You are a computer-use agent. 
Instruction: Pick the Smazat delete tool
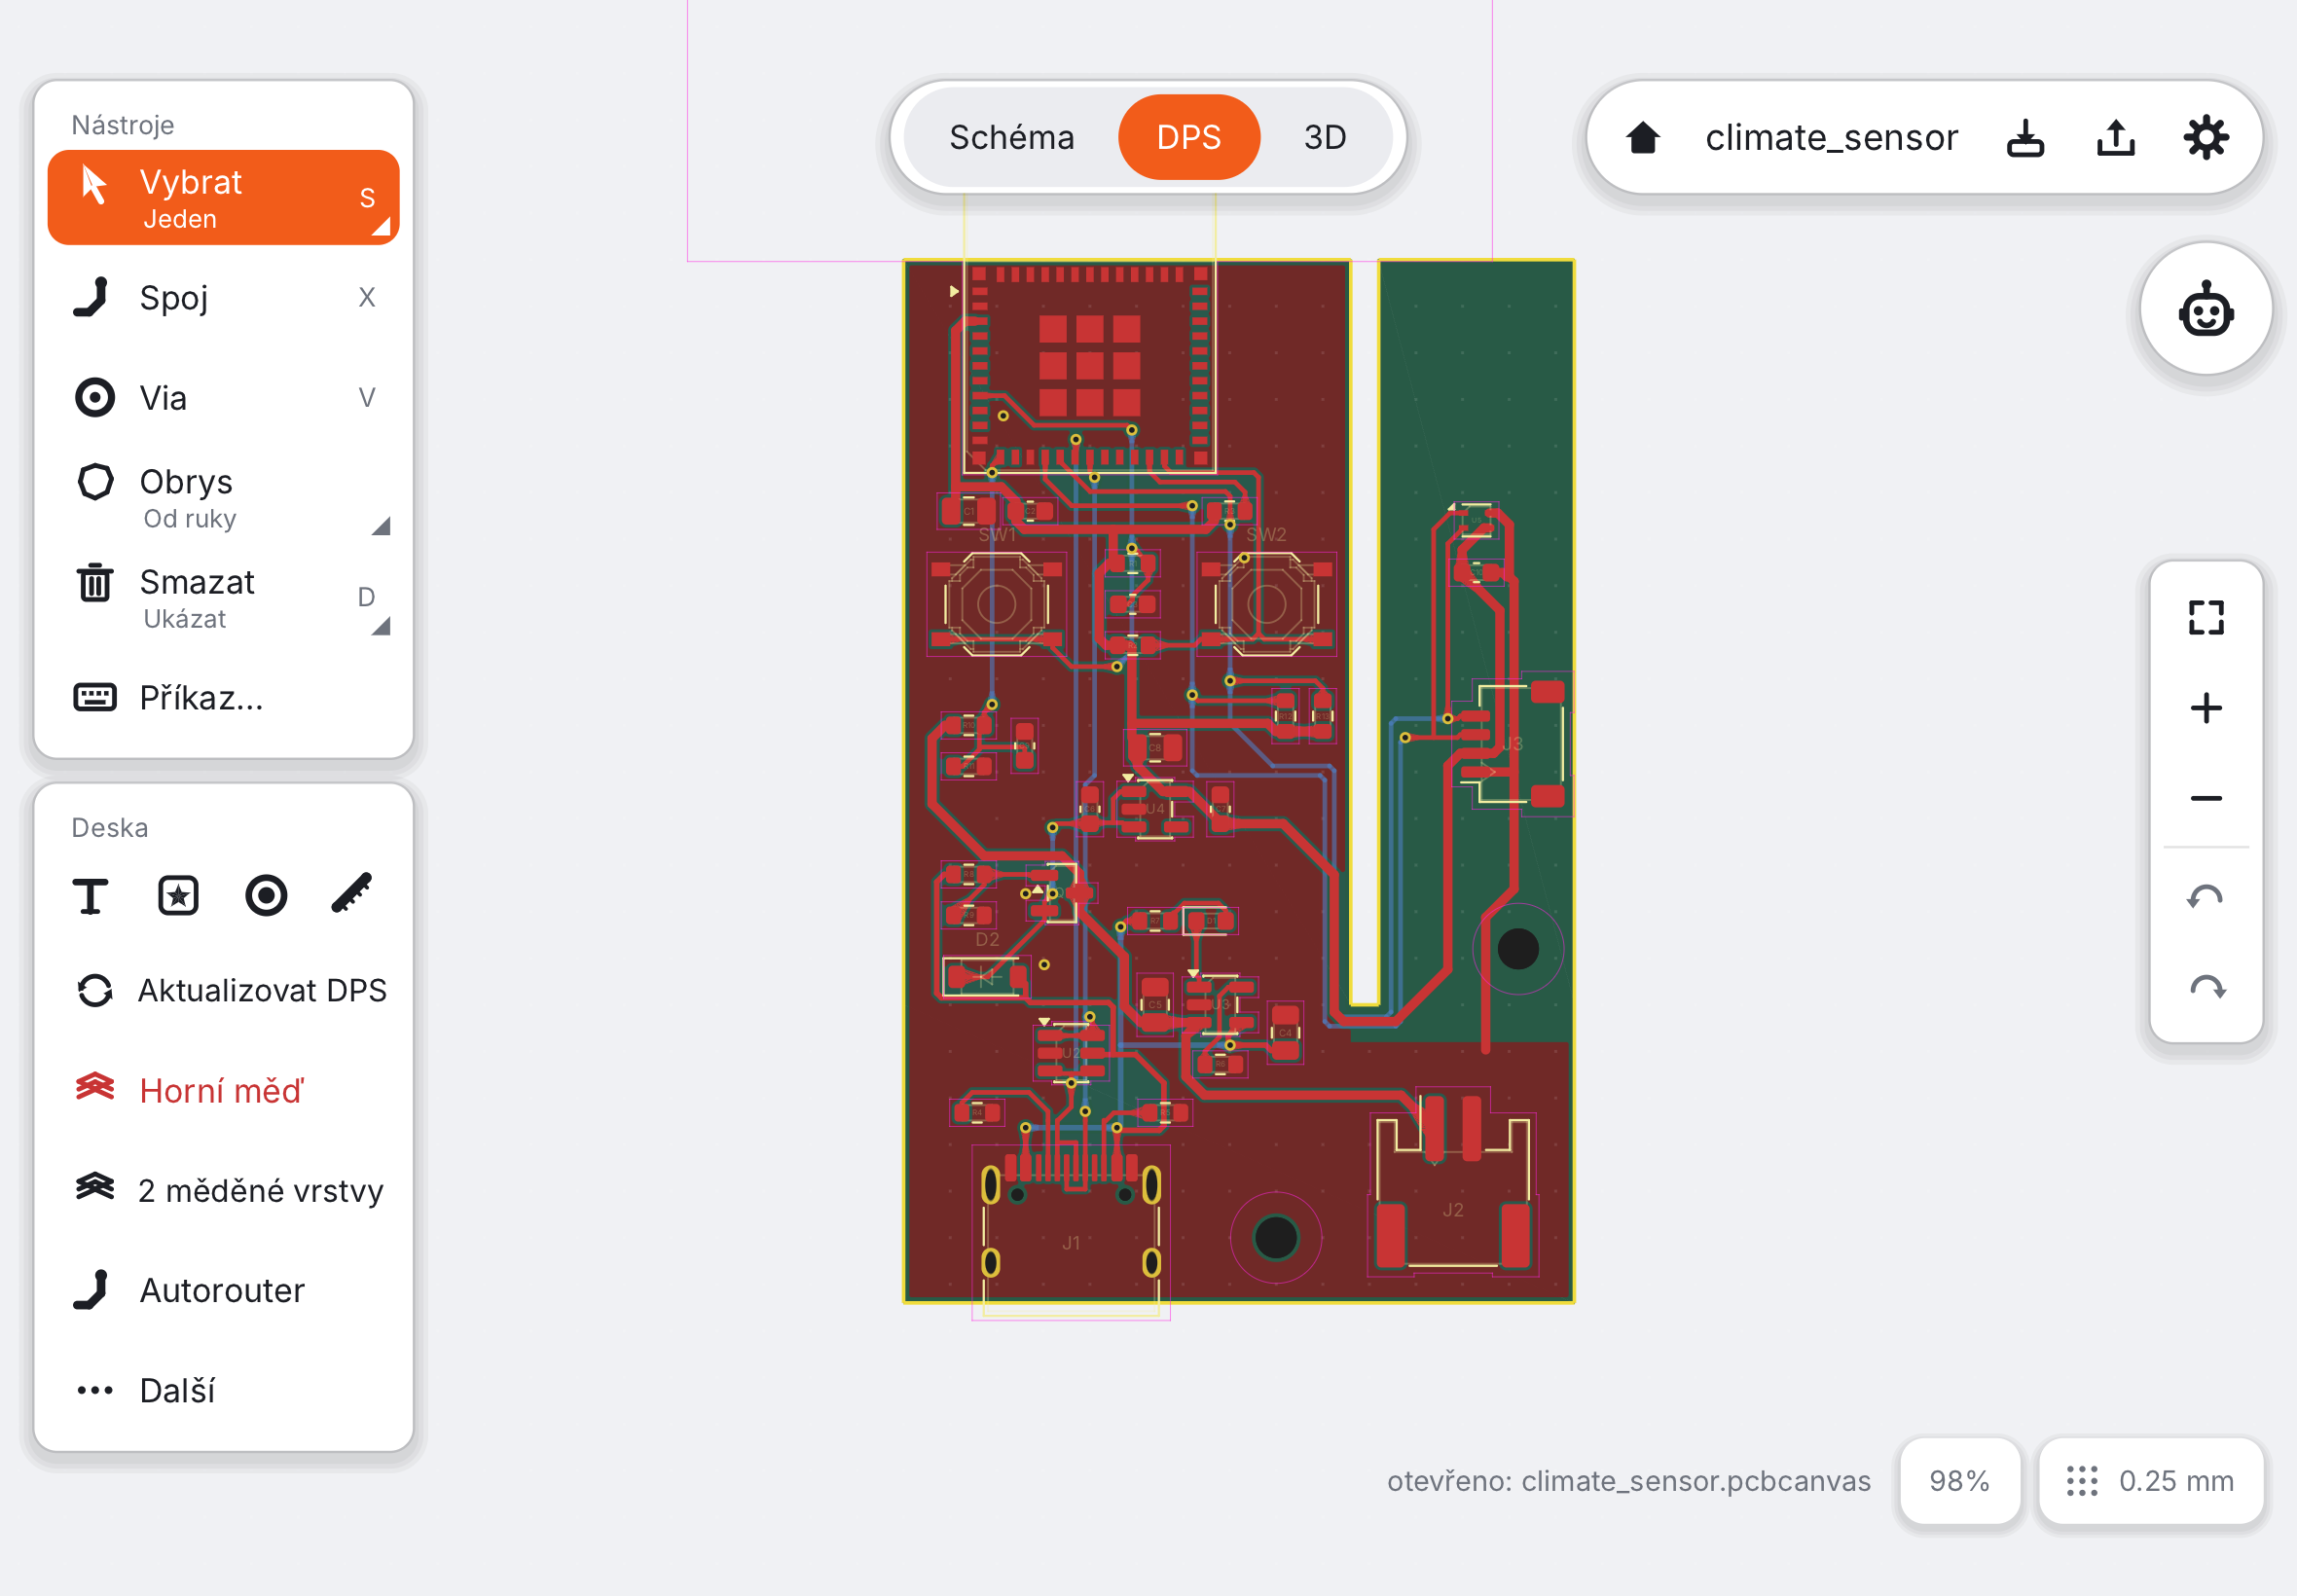223,598
